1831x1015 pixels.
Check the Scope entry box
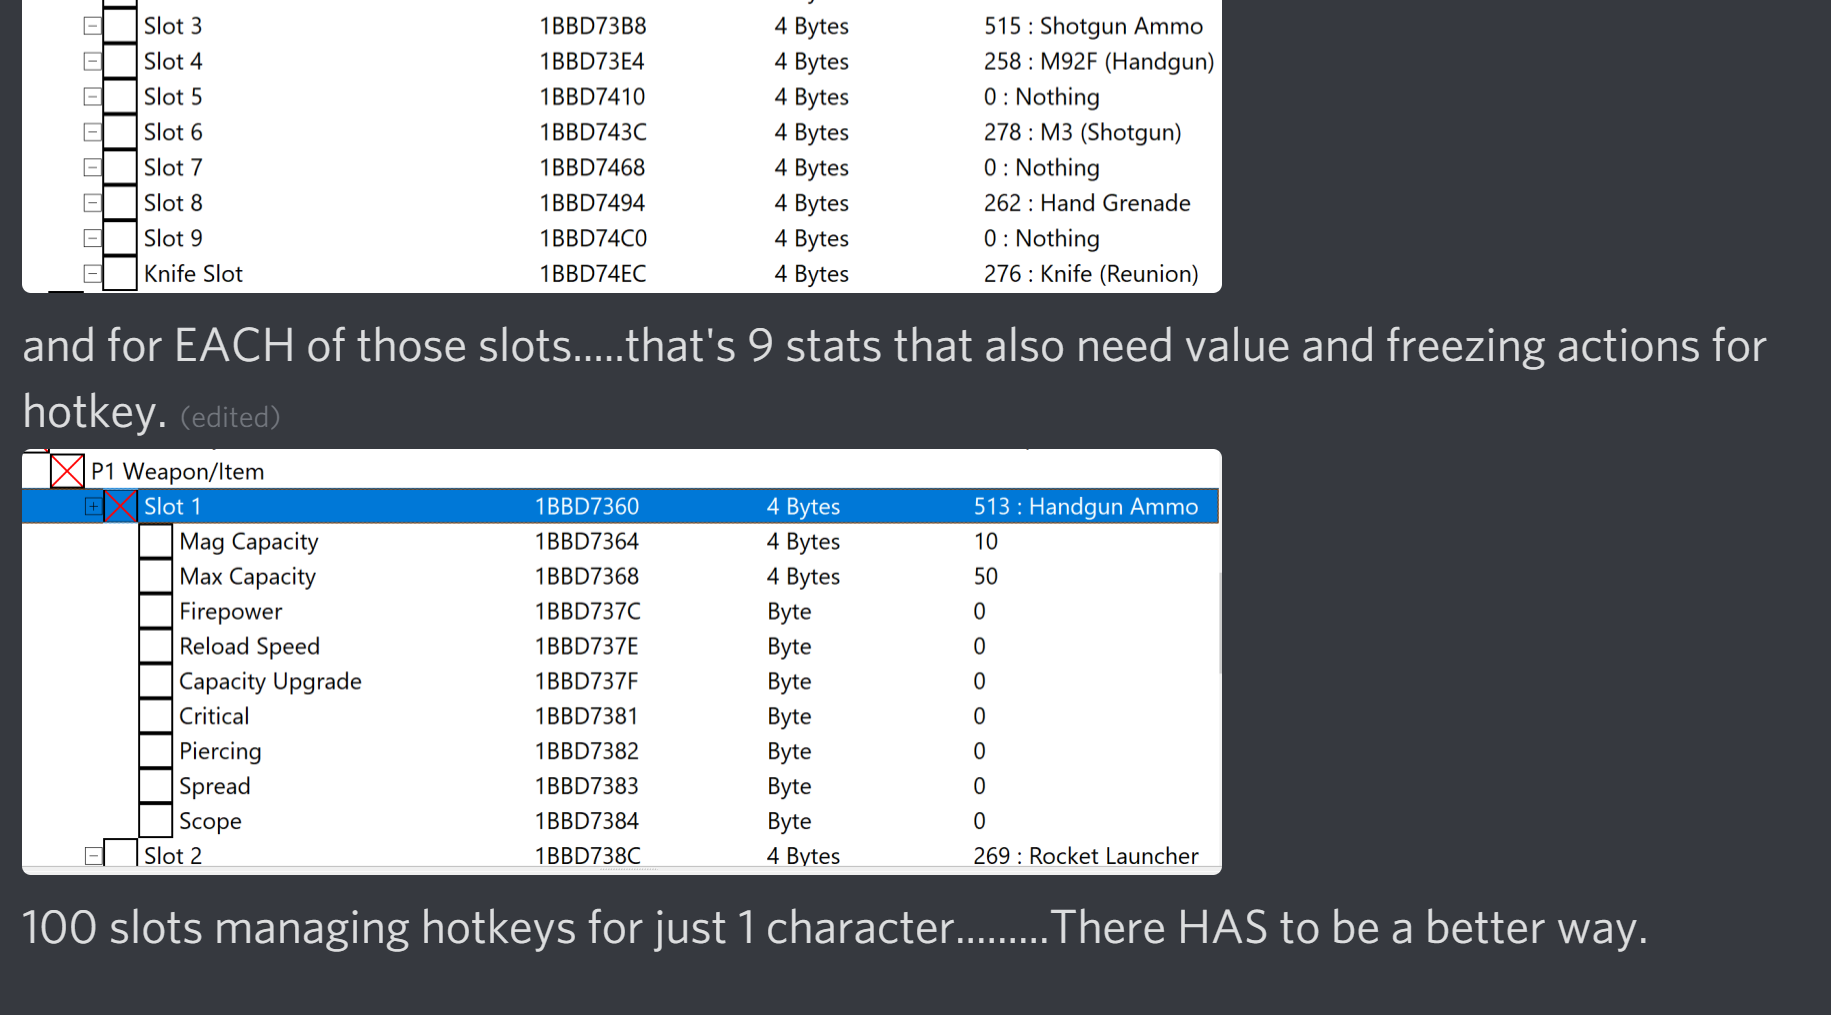155,821
